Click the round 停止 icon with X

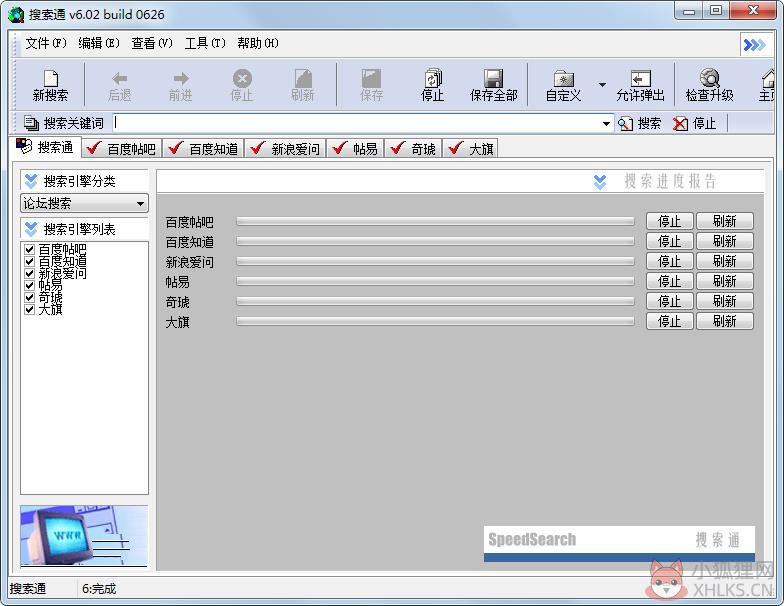[x=242, y=78]
